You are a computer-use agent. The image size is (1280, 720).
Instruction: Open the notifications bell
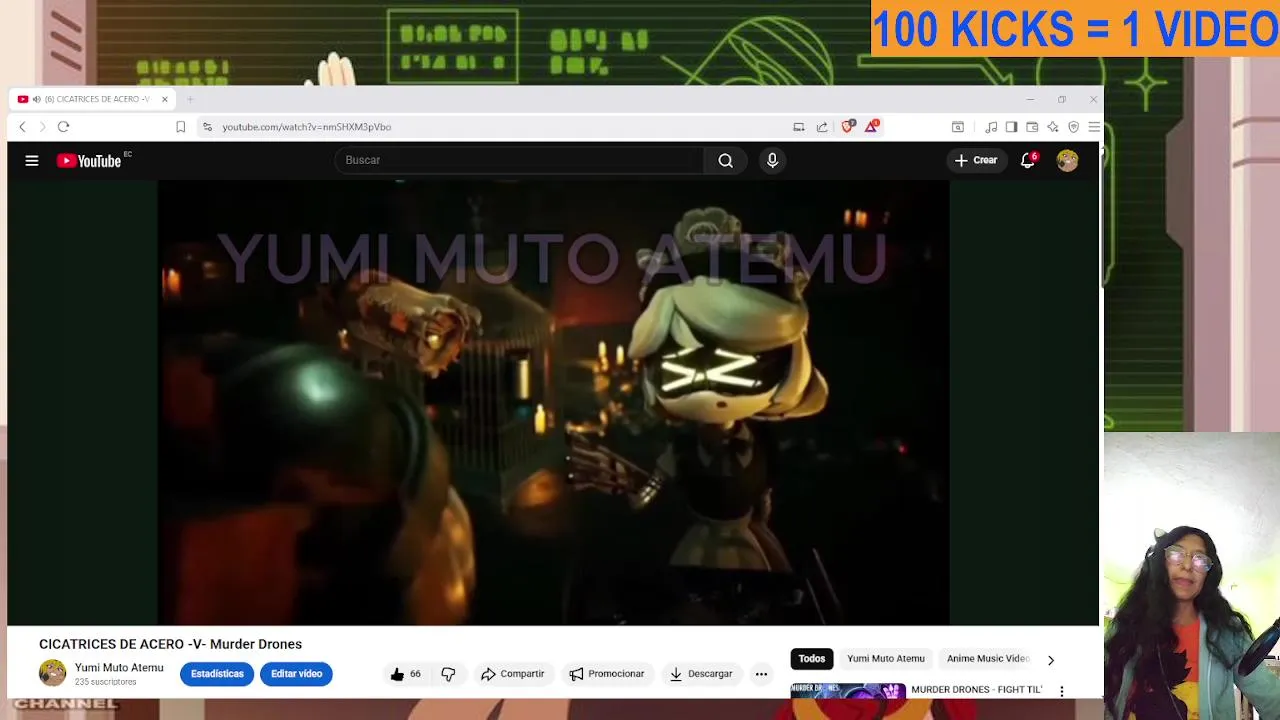[1028, 160]
